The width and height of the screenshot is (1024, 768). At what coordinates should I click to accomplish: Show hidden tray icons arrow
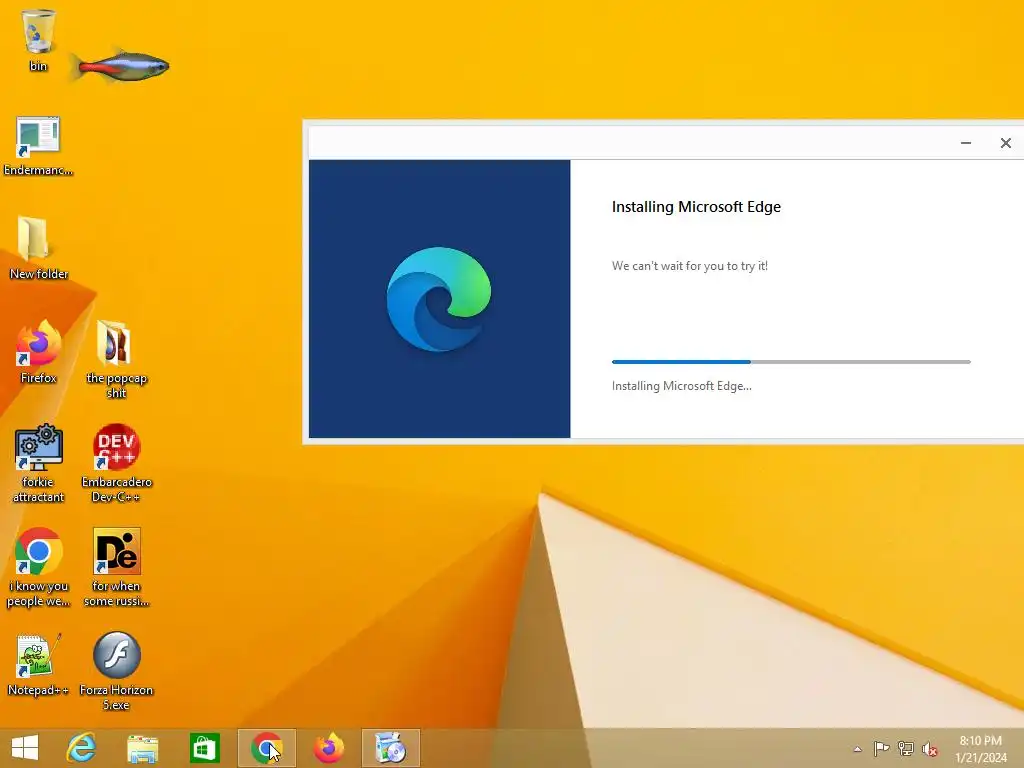click(857, 749)
